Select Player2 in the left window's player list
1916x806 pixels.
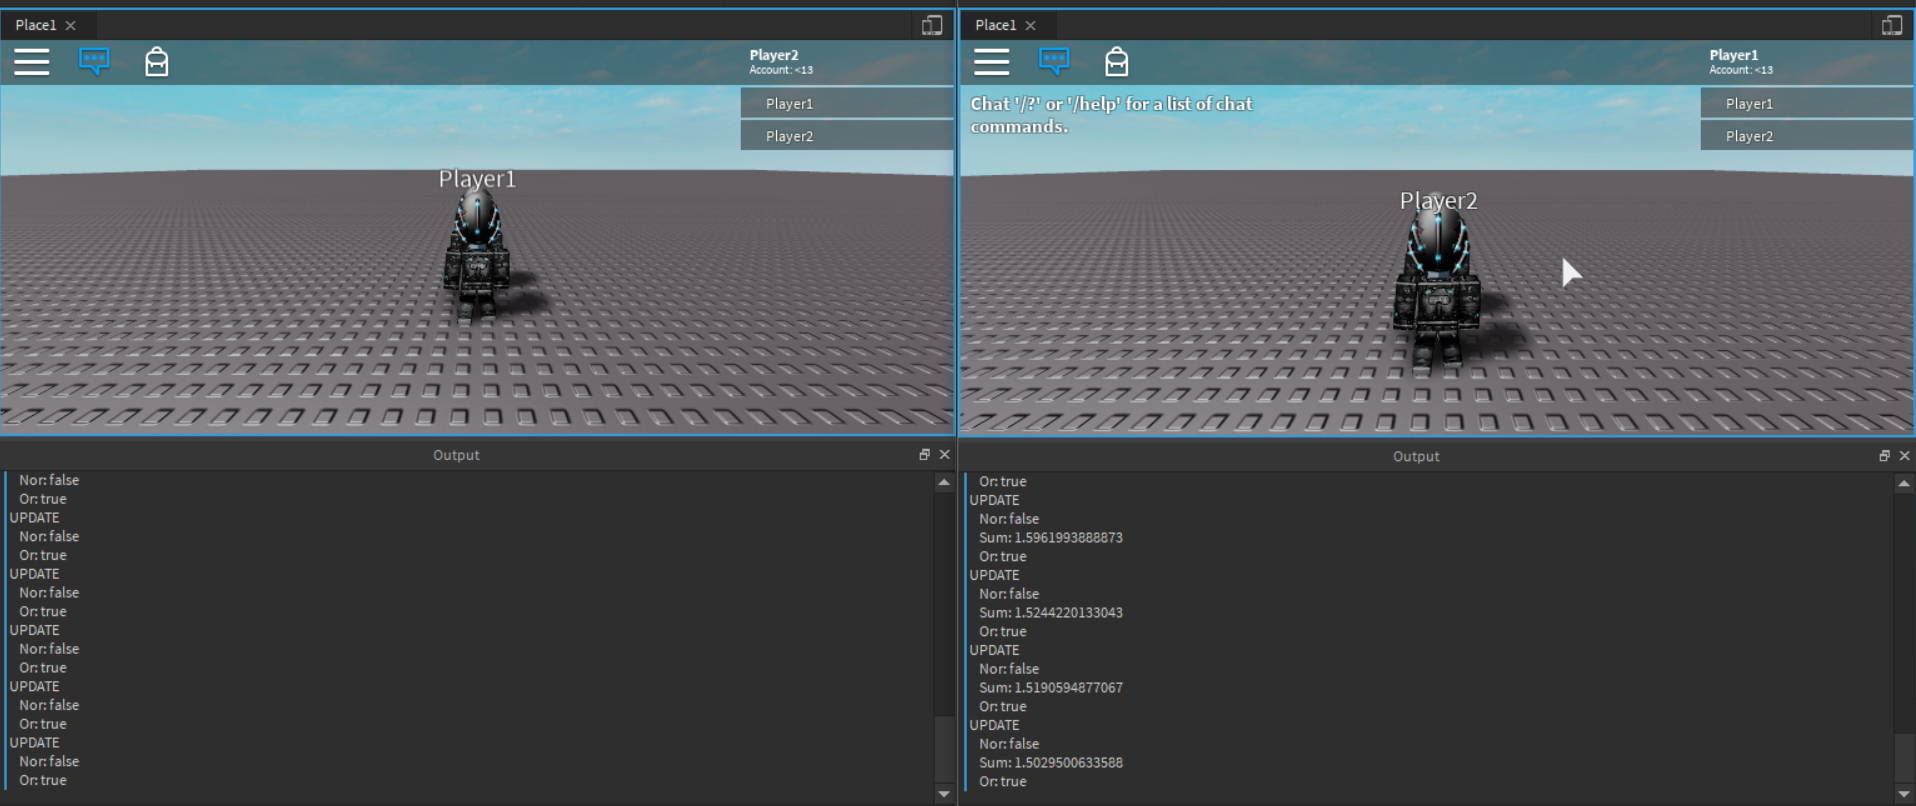(847, 136)
